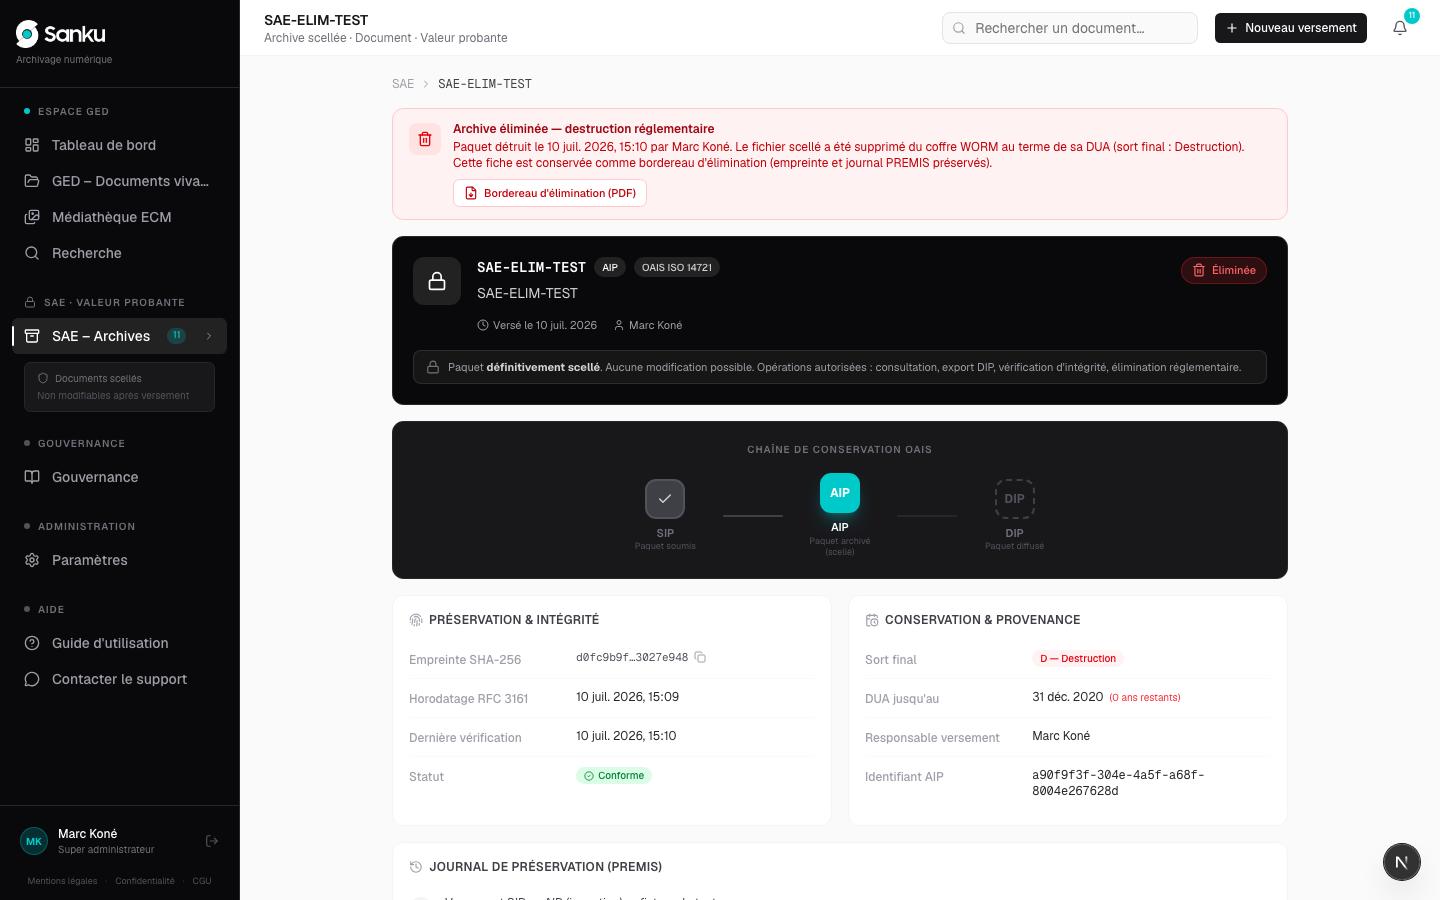The height and width of the screenshot is (900, 1440).
Task: Click the calendar icon in Conservation & Provenance
Action: point(872,620)
